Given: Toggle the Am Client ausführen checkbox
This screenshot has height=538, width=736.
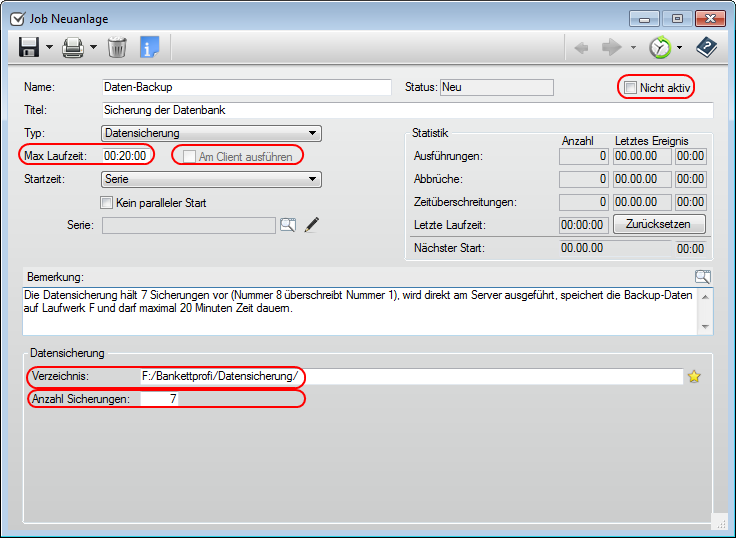Looking at the screenshot, I should 189,156.
